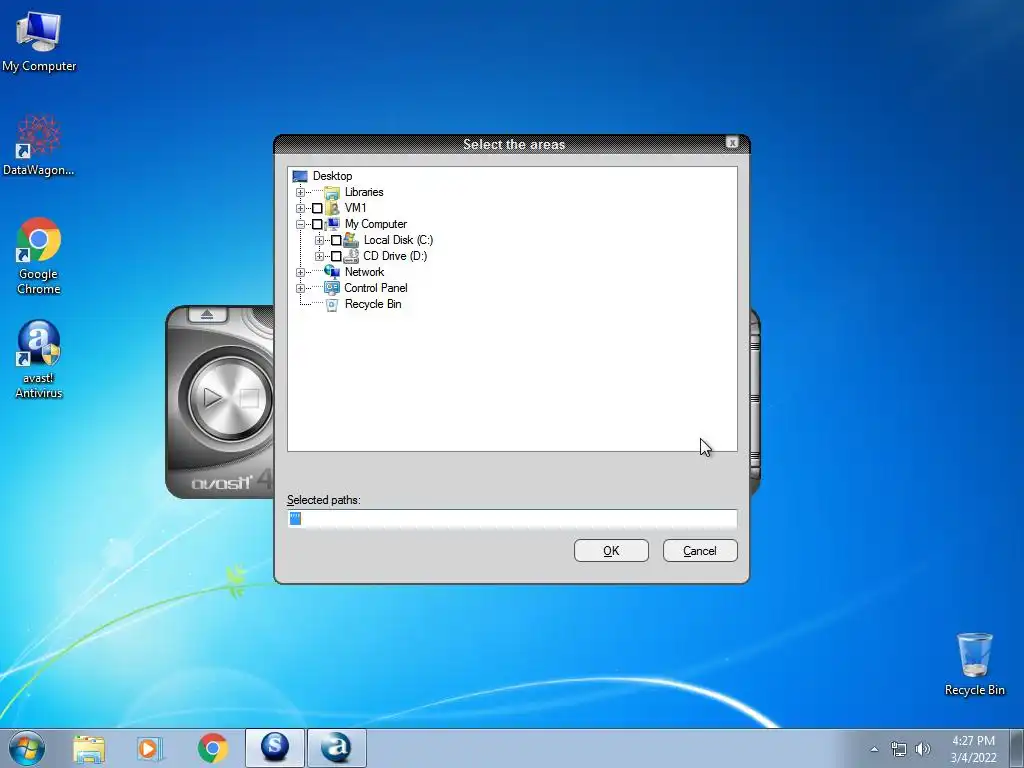Check the My Computer checkbox

317,224
